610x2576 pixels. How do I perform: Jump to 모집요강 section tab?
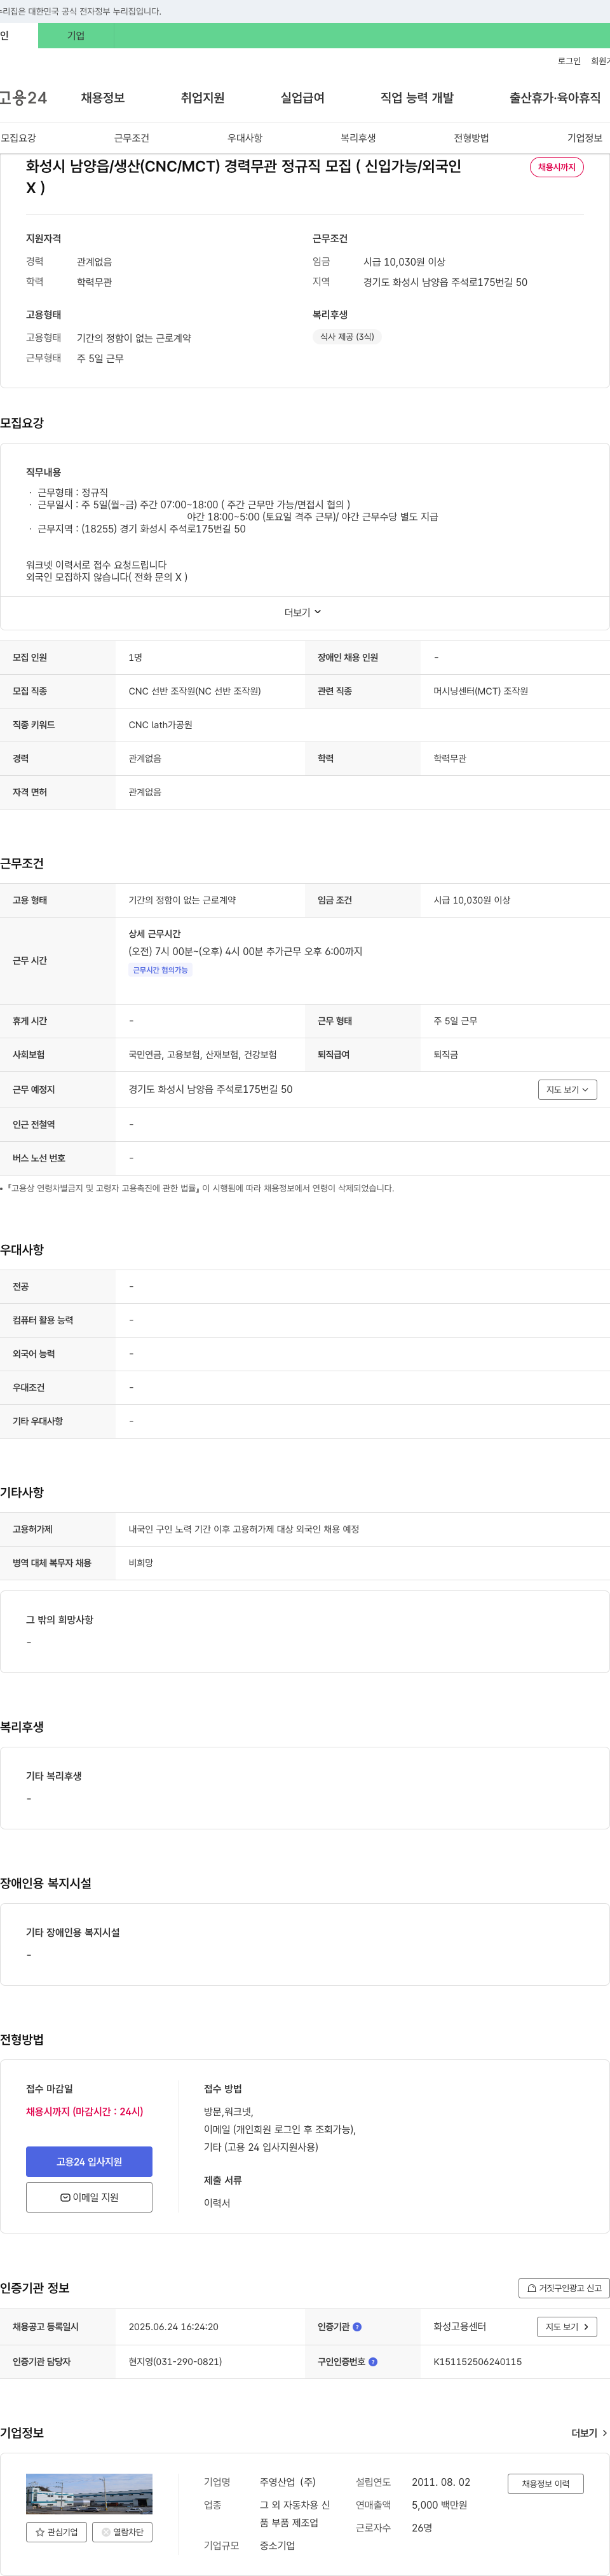click(18, 138)
